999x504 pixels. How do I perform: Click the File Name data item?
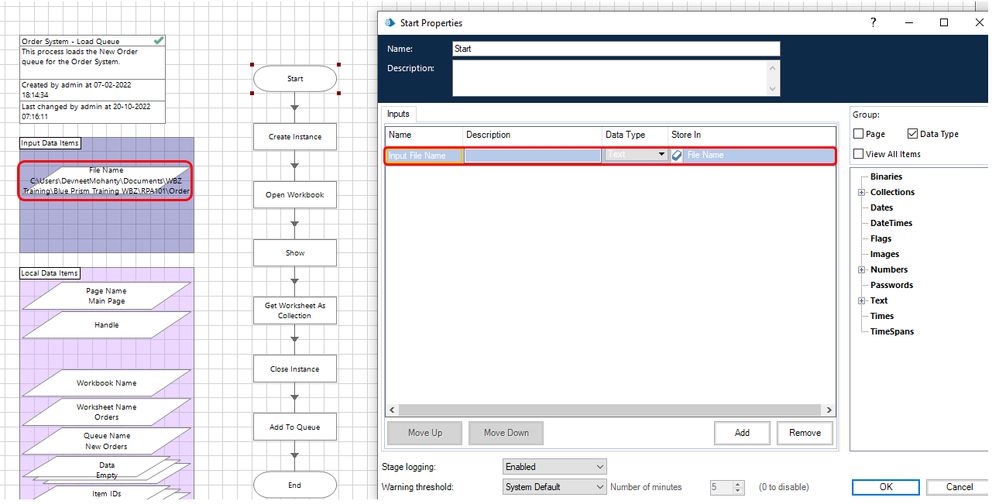pyautogui.click(x=106, y=180)
